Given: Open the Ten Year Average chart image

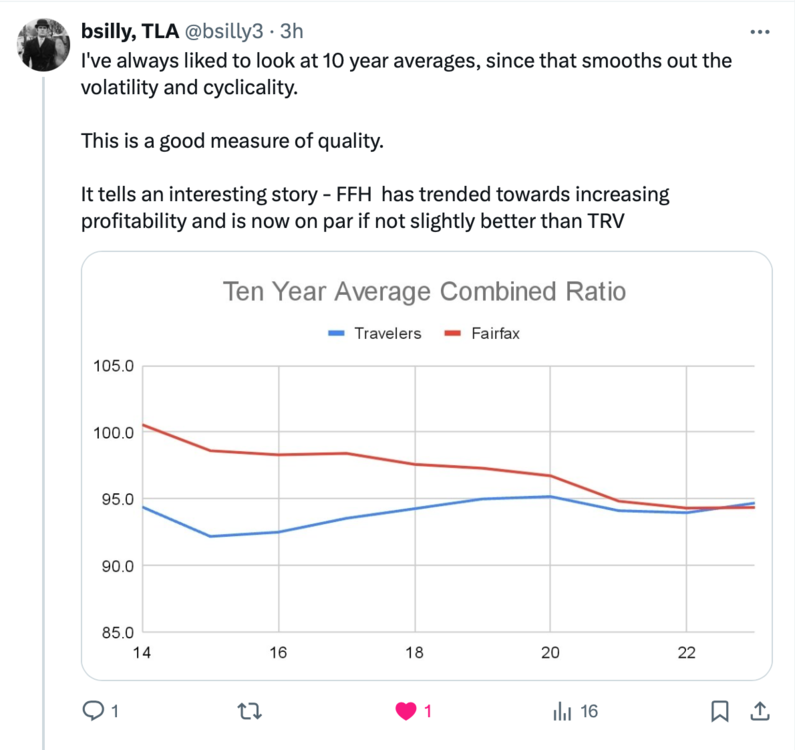Looking at the screenshot, I should click(426, 466).
